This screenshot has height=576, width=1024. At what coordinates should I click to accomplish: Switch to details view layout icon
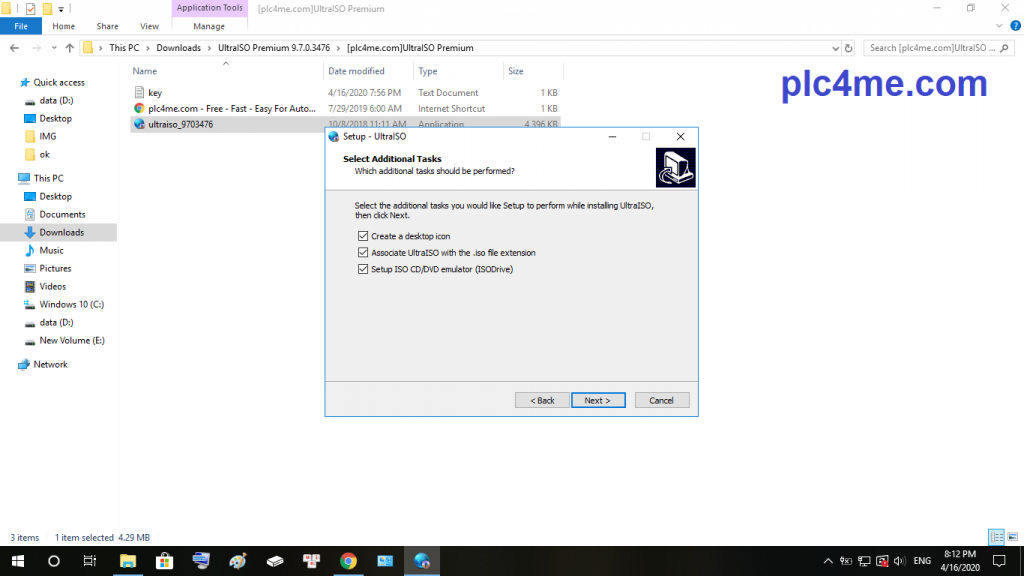tap(997, 537)
